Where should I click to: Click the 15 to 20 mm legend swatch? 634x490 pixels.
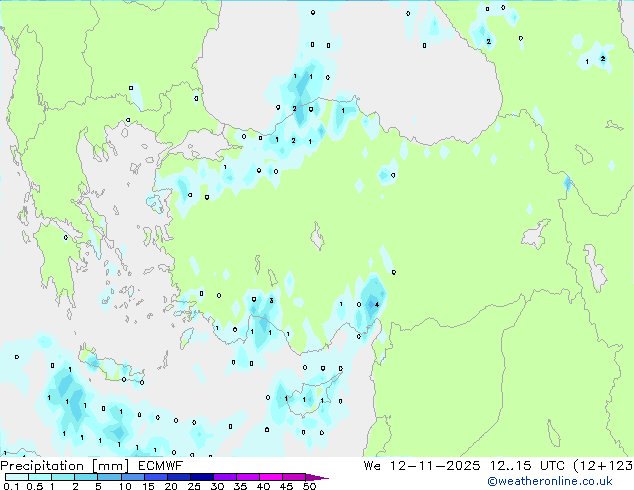pos(155,477)
